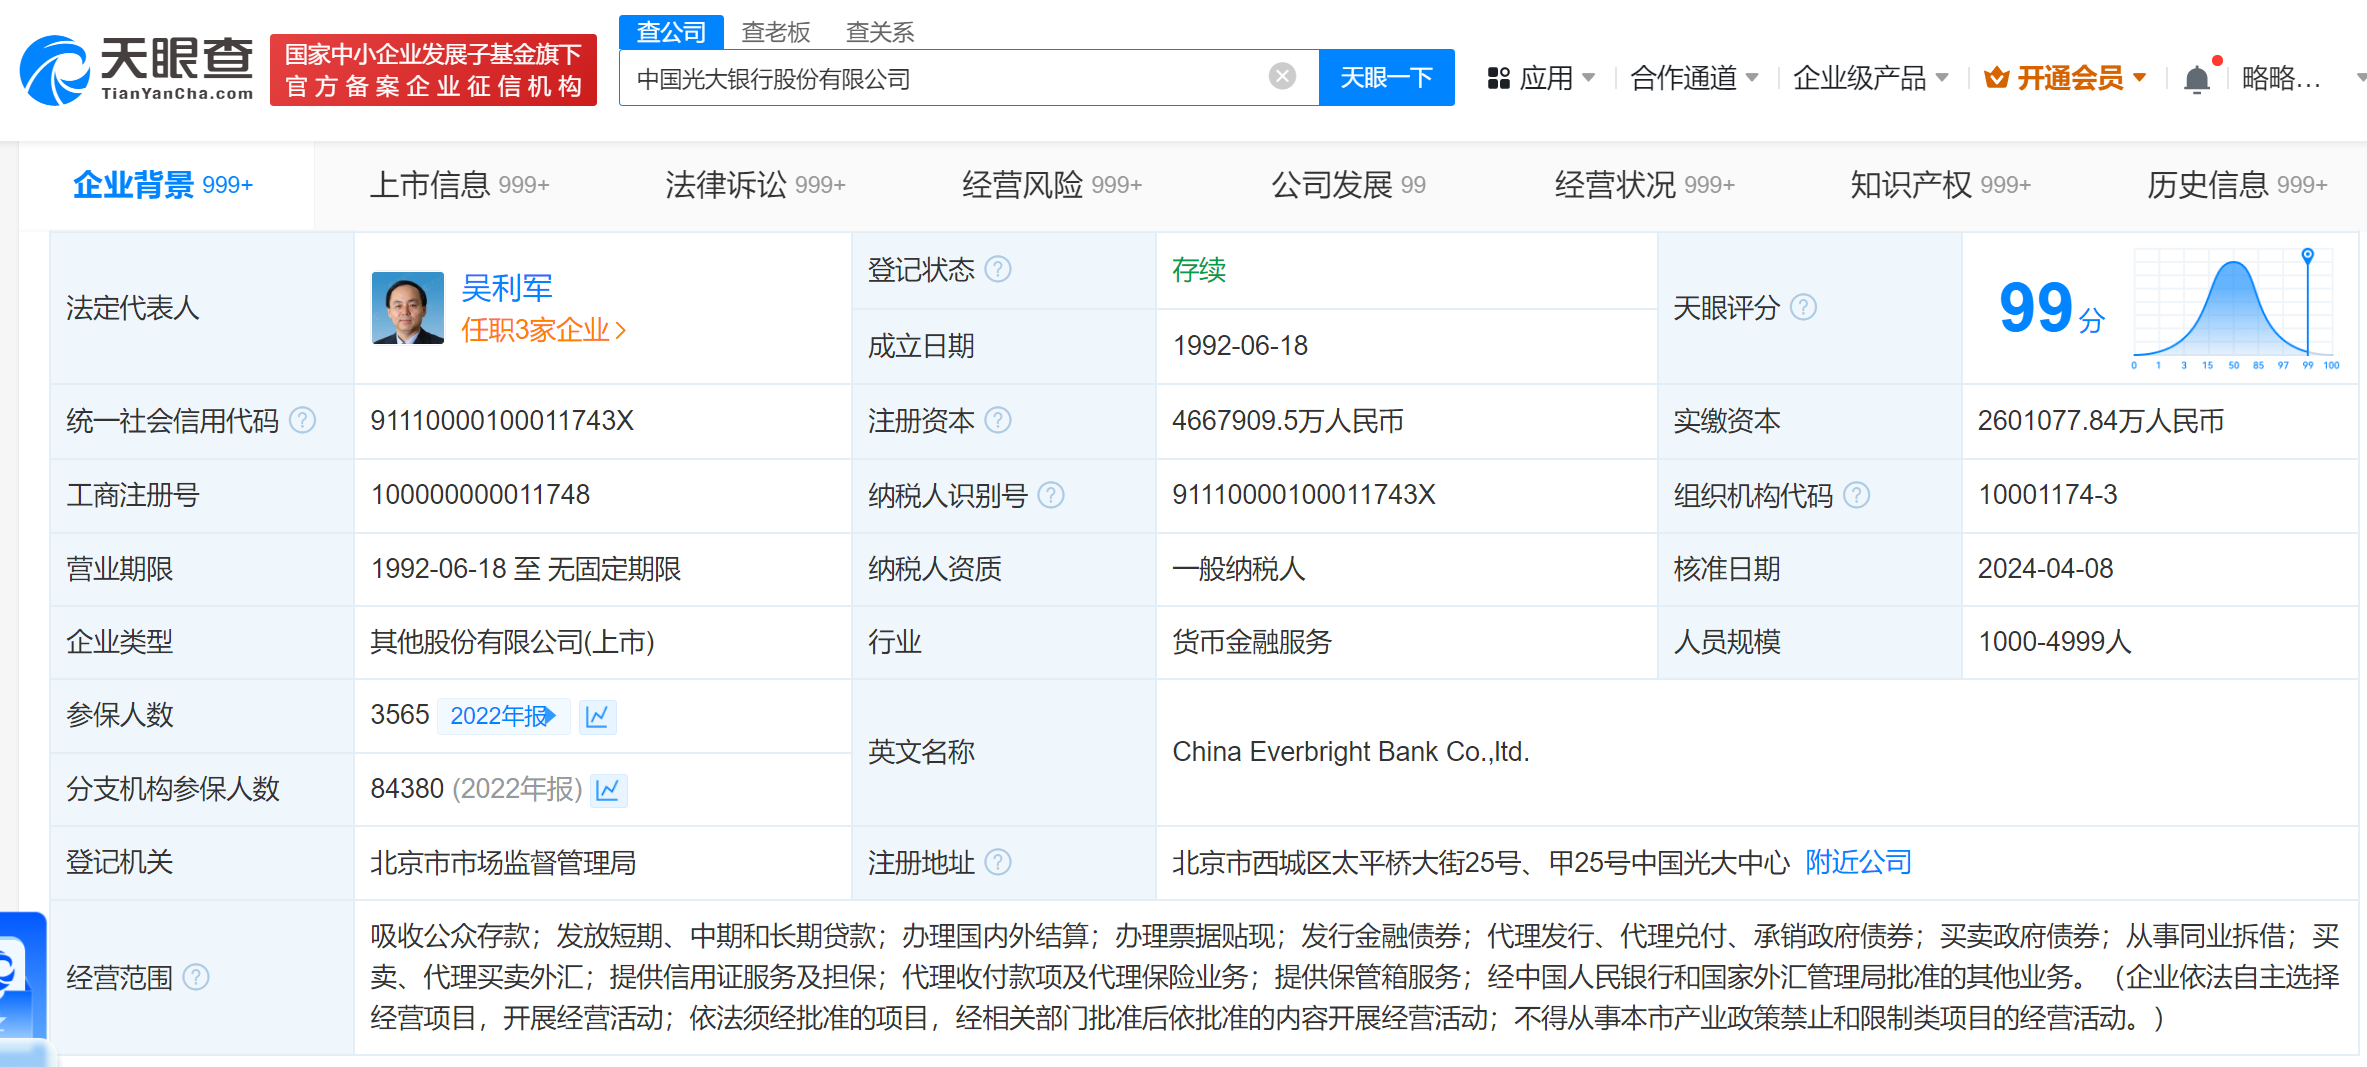2367x1067 pixels.
Task: Click the 天眼一下 search button
Action: point(1386,77)
